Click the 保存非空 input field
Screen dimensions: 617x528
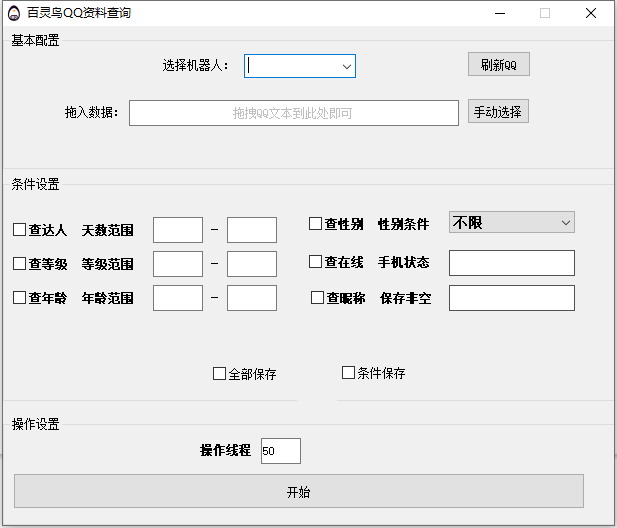pyautogui.click(x=512, y=298)
